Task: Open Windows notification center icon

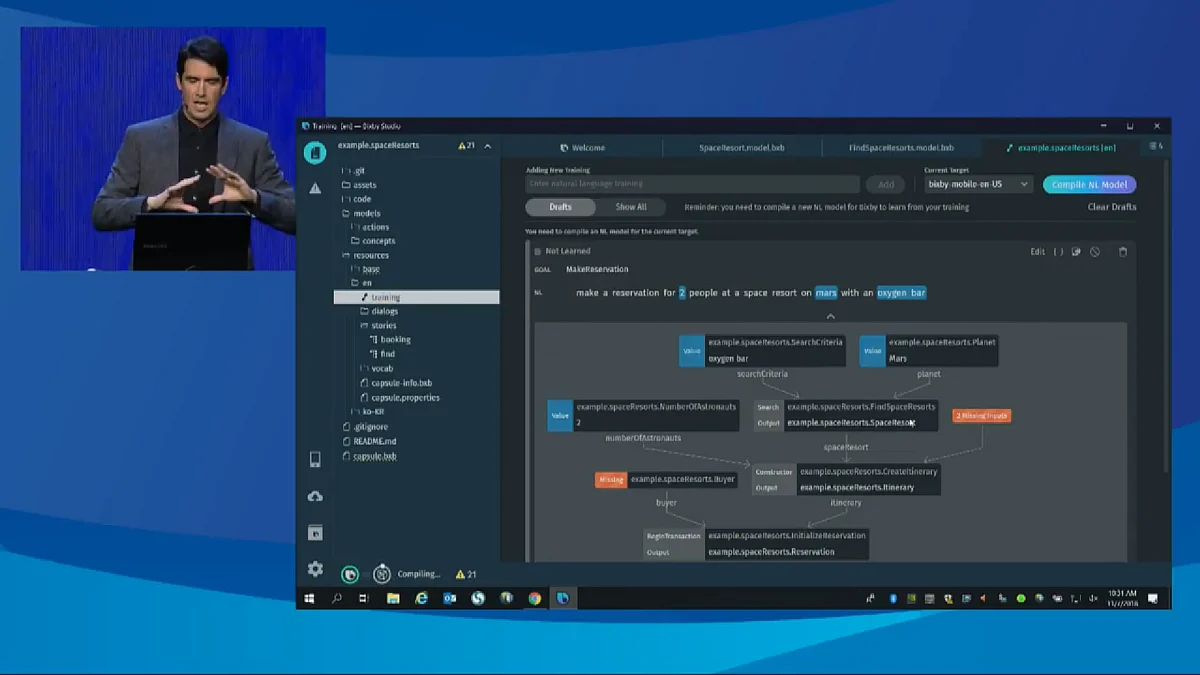Action: [x=1153, y=599]
